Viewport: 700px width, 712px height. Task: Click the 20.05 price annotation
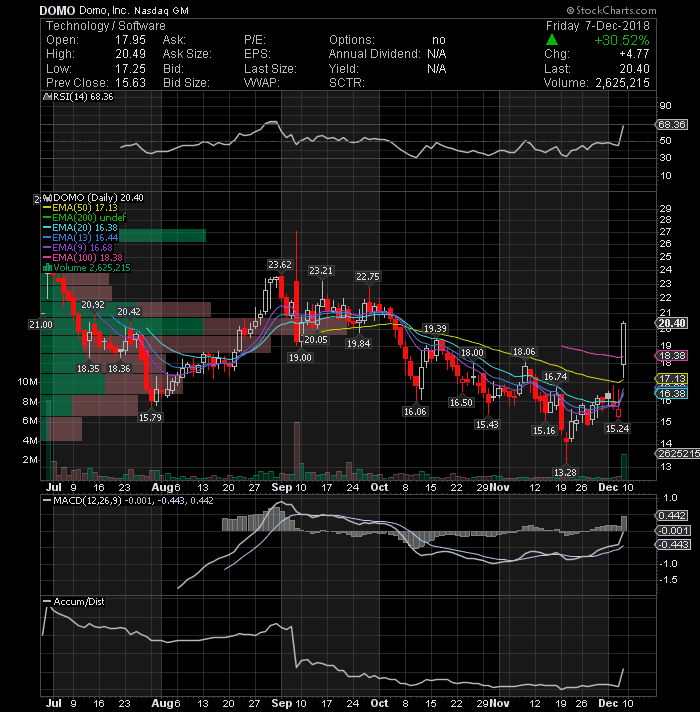point(315,340)
